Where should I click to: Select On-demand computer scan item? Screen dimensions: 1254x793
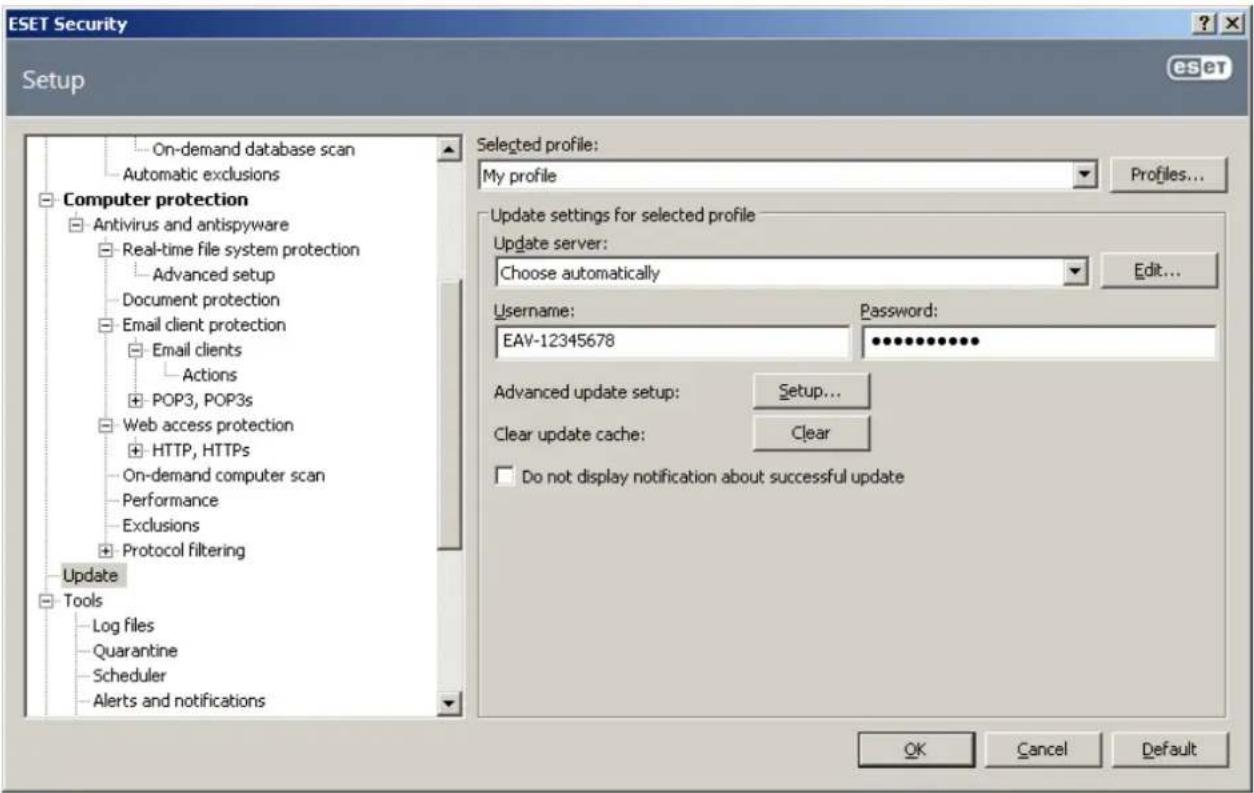[223, 475]
